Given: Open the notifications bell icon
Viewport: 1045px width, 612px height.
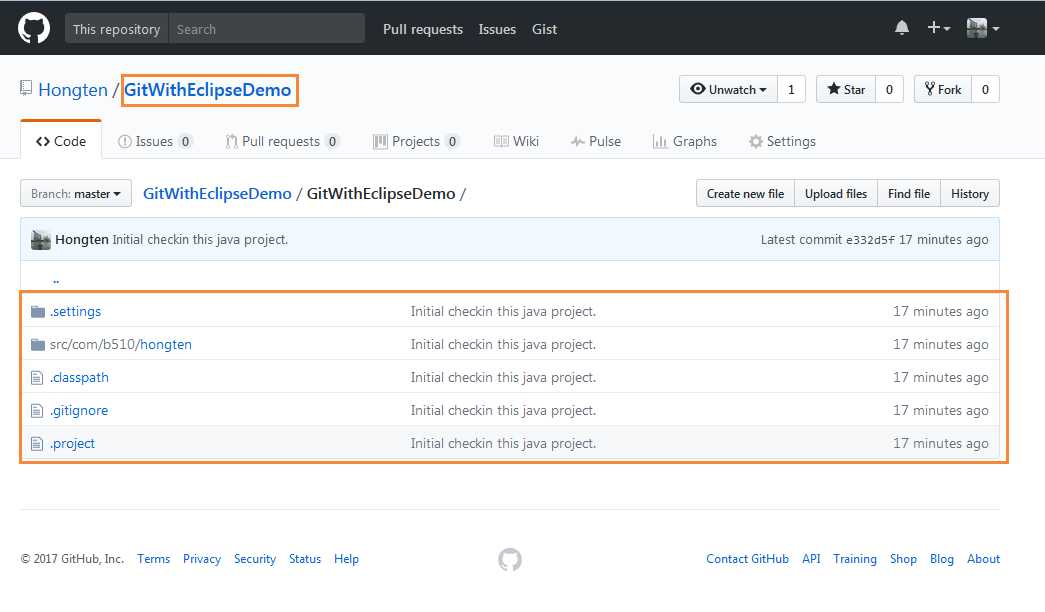Looking at the screenshot, I should [902, 28].
